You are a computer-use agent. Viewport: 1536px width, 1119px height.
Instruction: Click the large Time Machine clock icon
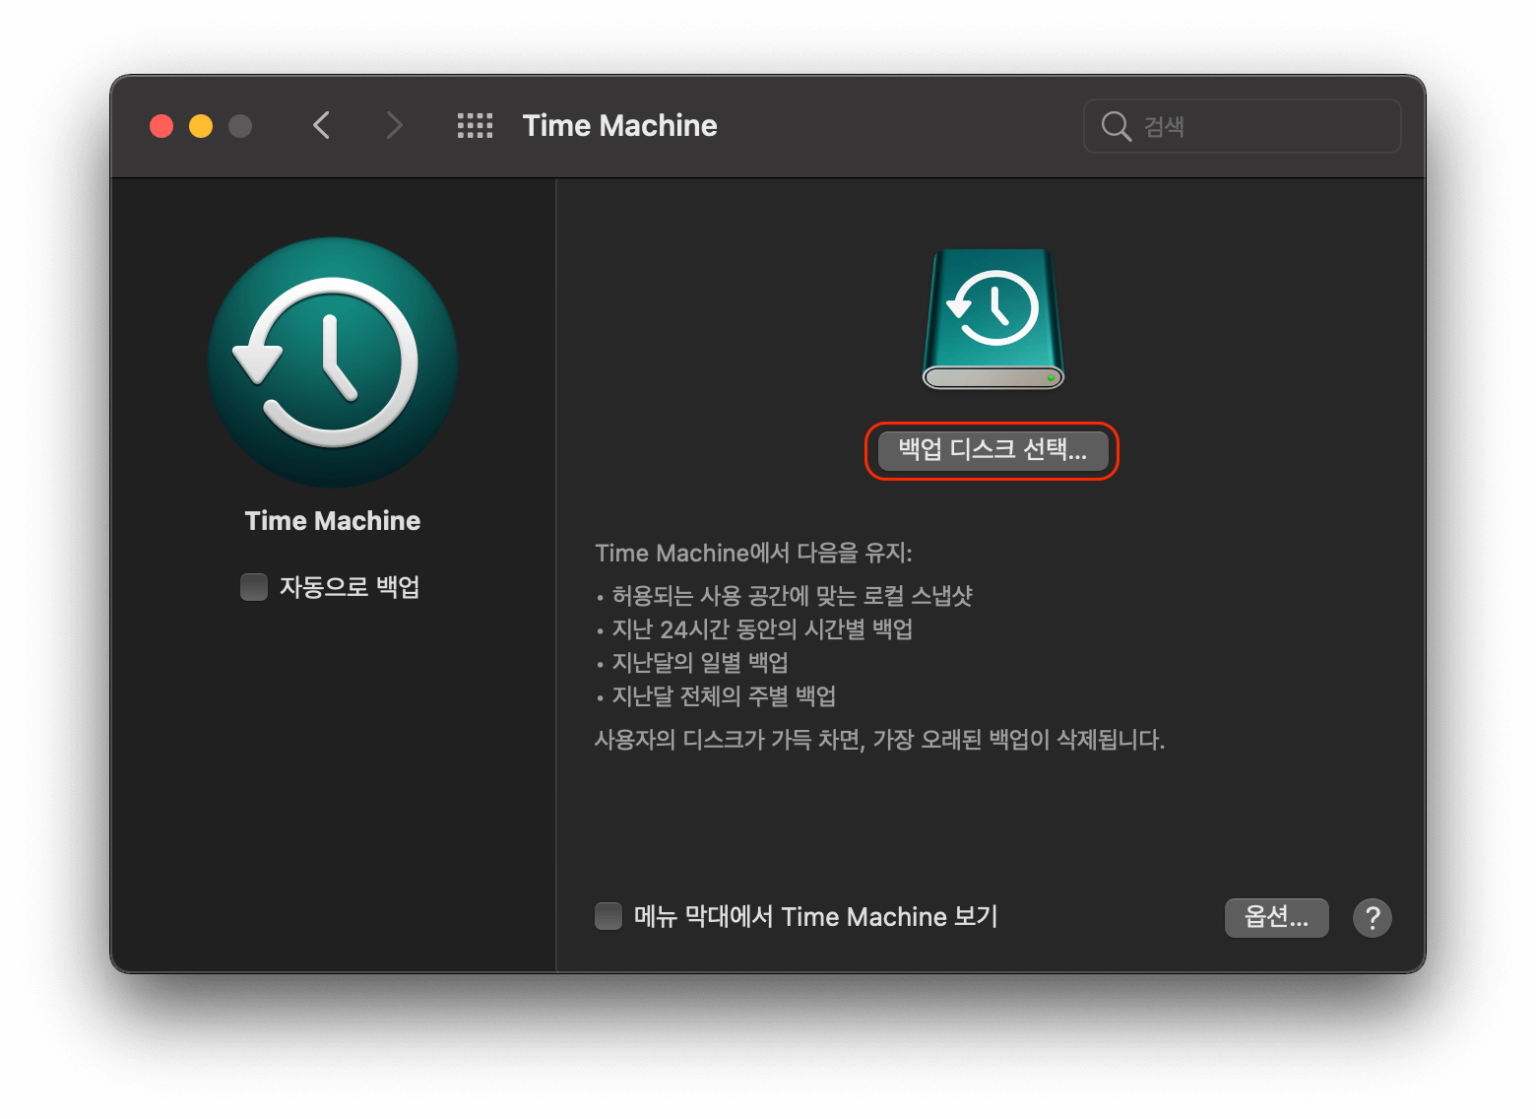coord(331,362)
